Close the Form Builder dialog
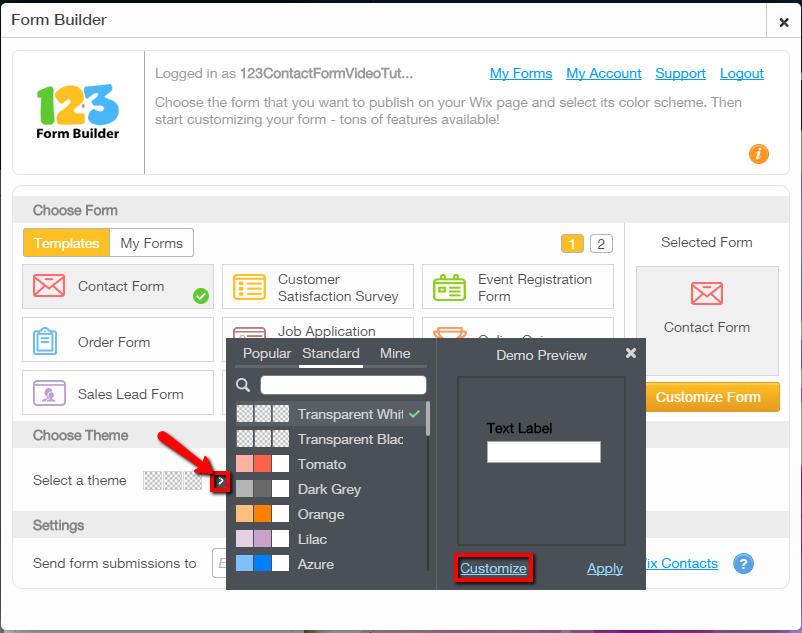The height and width of the screenshot is (633, 802). point(784,22)
